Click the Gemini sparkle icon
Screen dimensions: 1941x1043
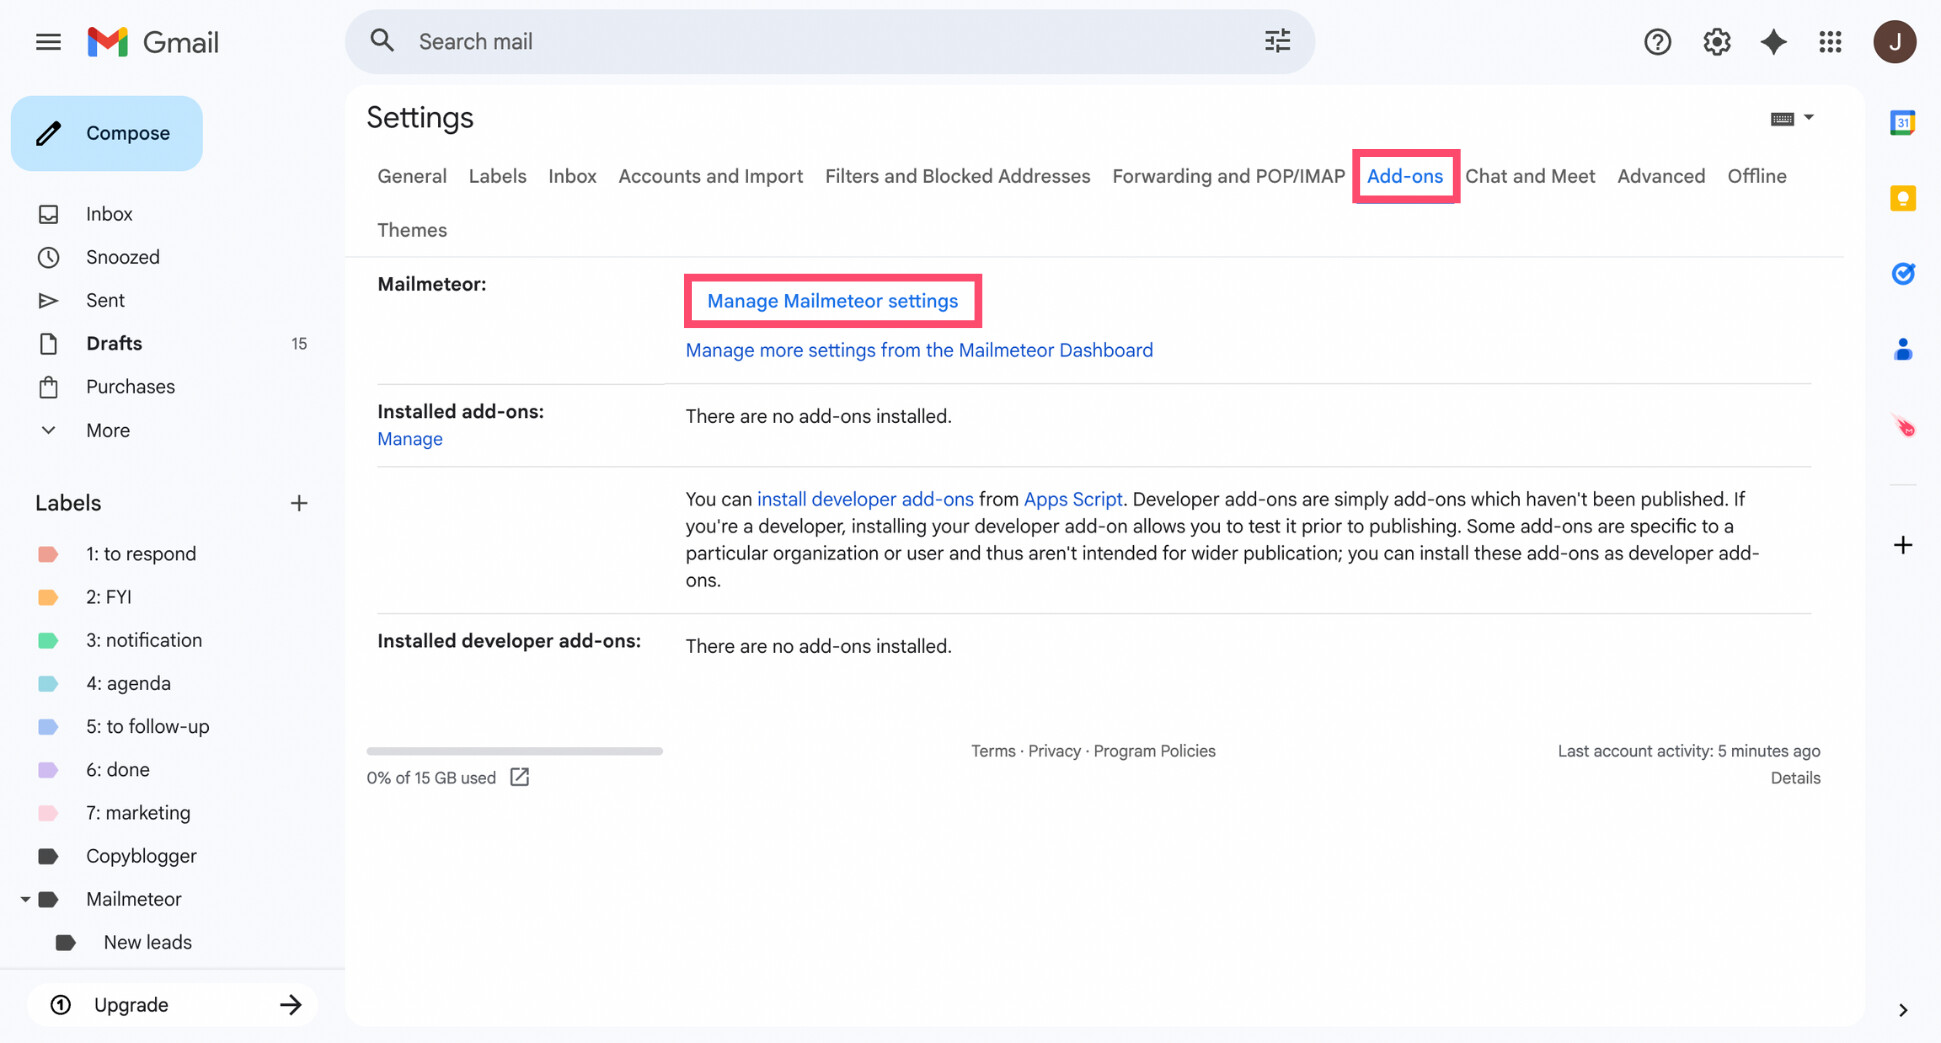click(1773, 41)
